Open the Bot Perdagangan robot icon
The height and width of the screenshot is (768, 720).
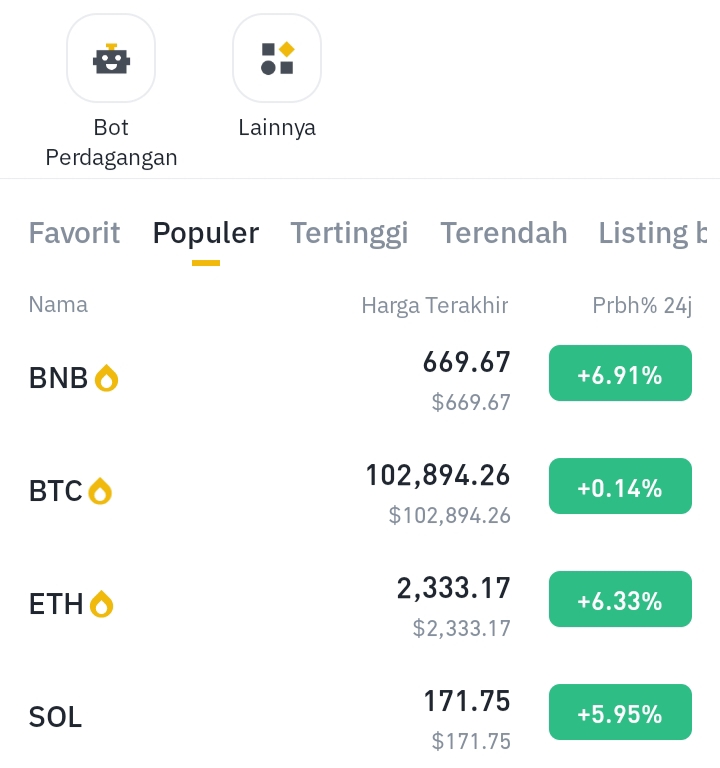(x=111, y=58)
